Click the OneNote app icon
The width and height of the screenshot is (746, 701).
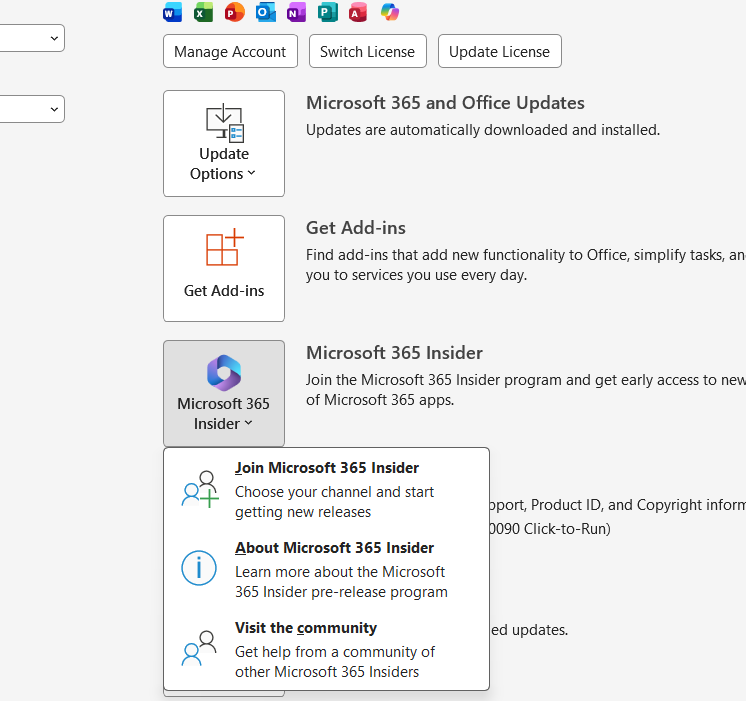296,12
